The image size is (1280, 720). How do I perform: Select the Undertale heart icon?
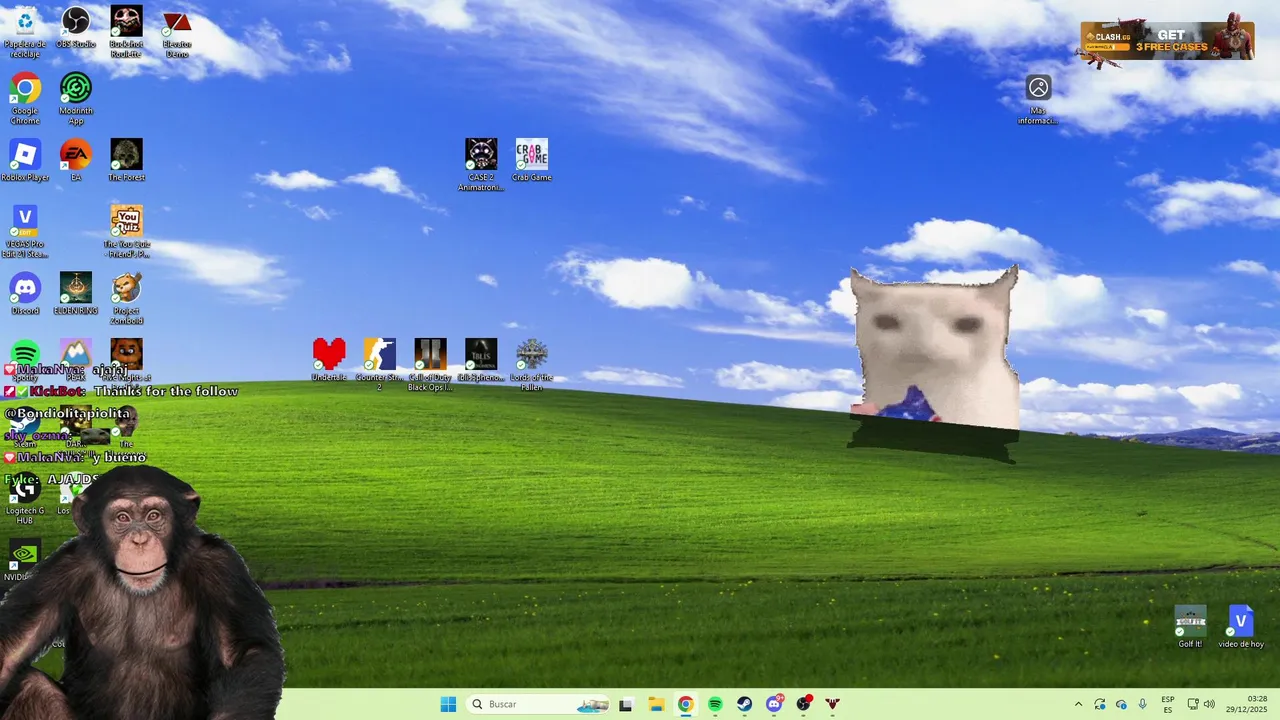[329, 360]
